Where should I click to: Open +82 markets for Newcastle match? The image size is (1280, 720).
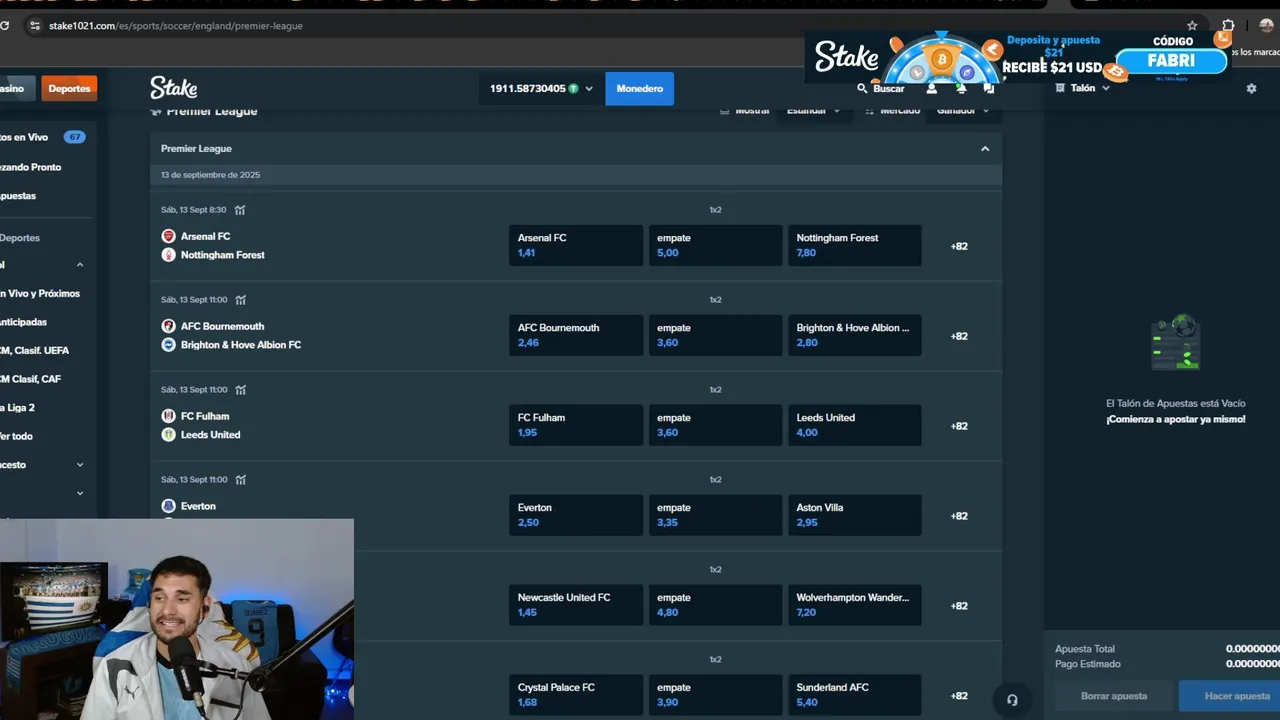click(x=959, y=606)
